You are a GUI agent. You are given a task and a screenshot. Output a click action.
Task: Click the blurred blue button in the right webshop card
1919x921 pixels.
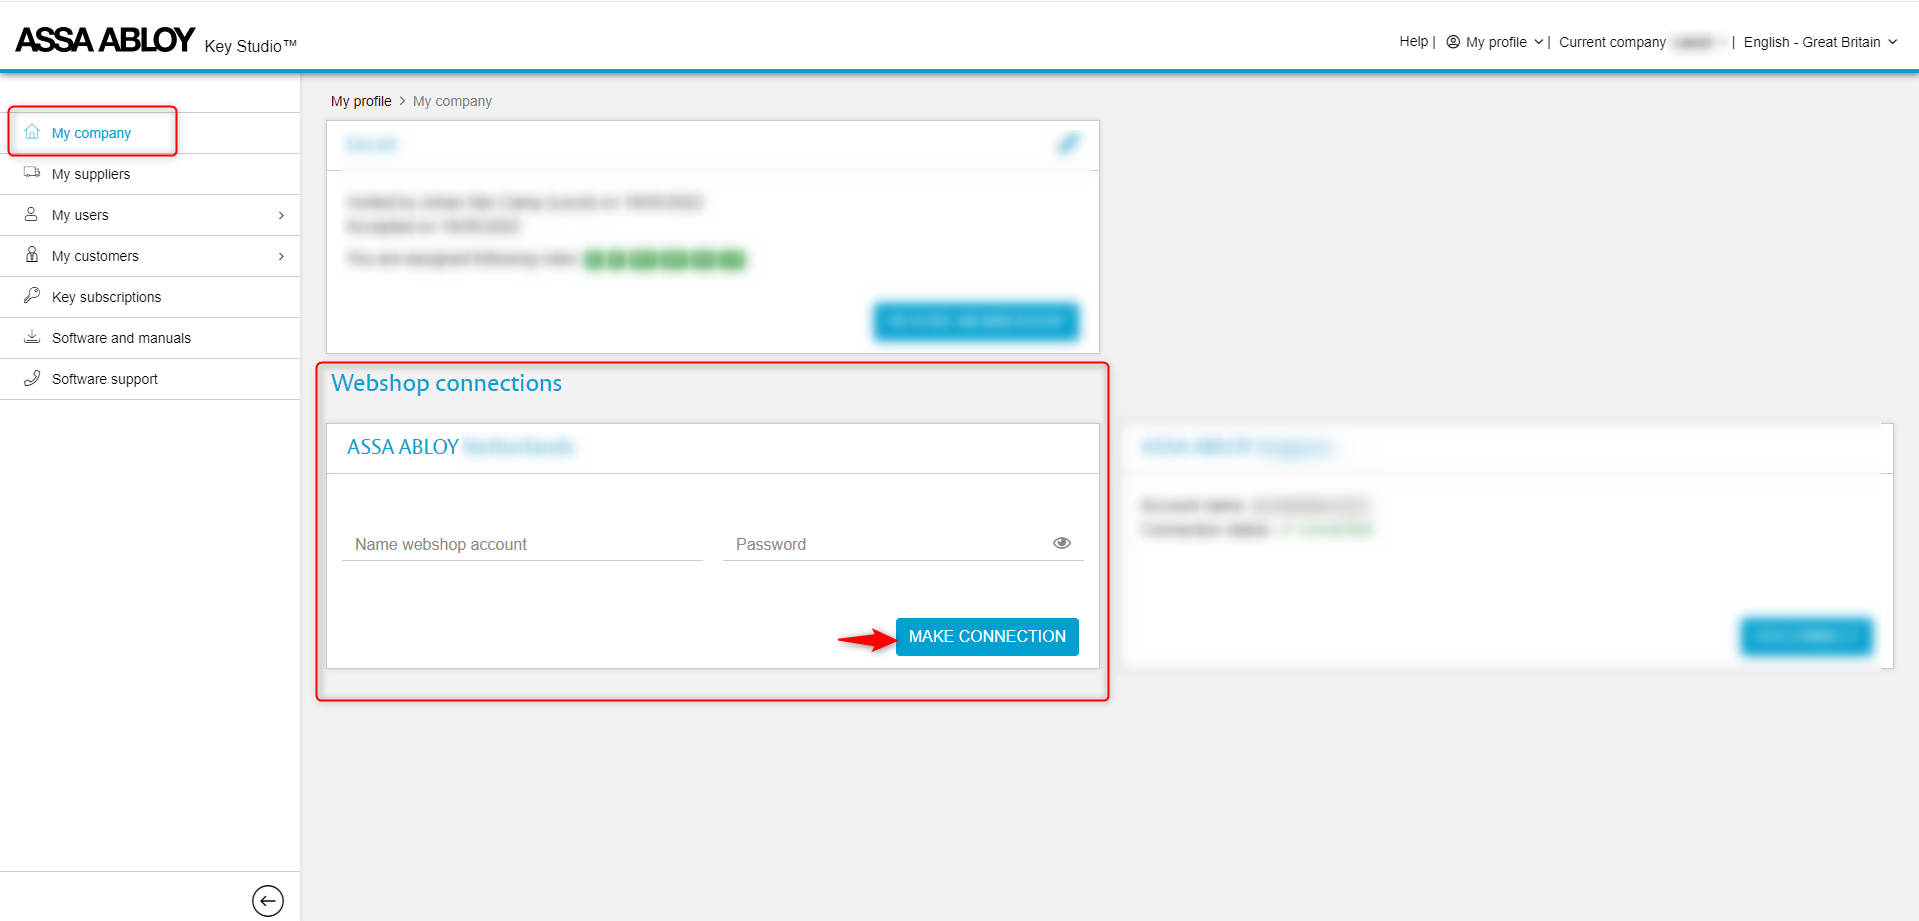click(x=1806, y=636)
